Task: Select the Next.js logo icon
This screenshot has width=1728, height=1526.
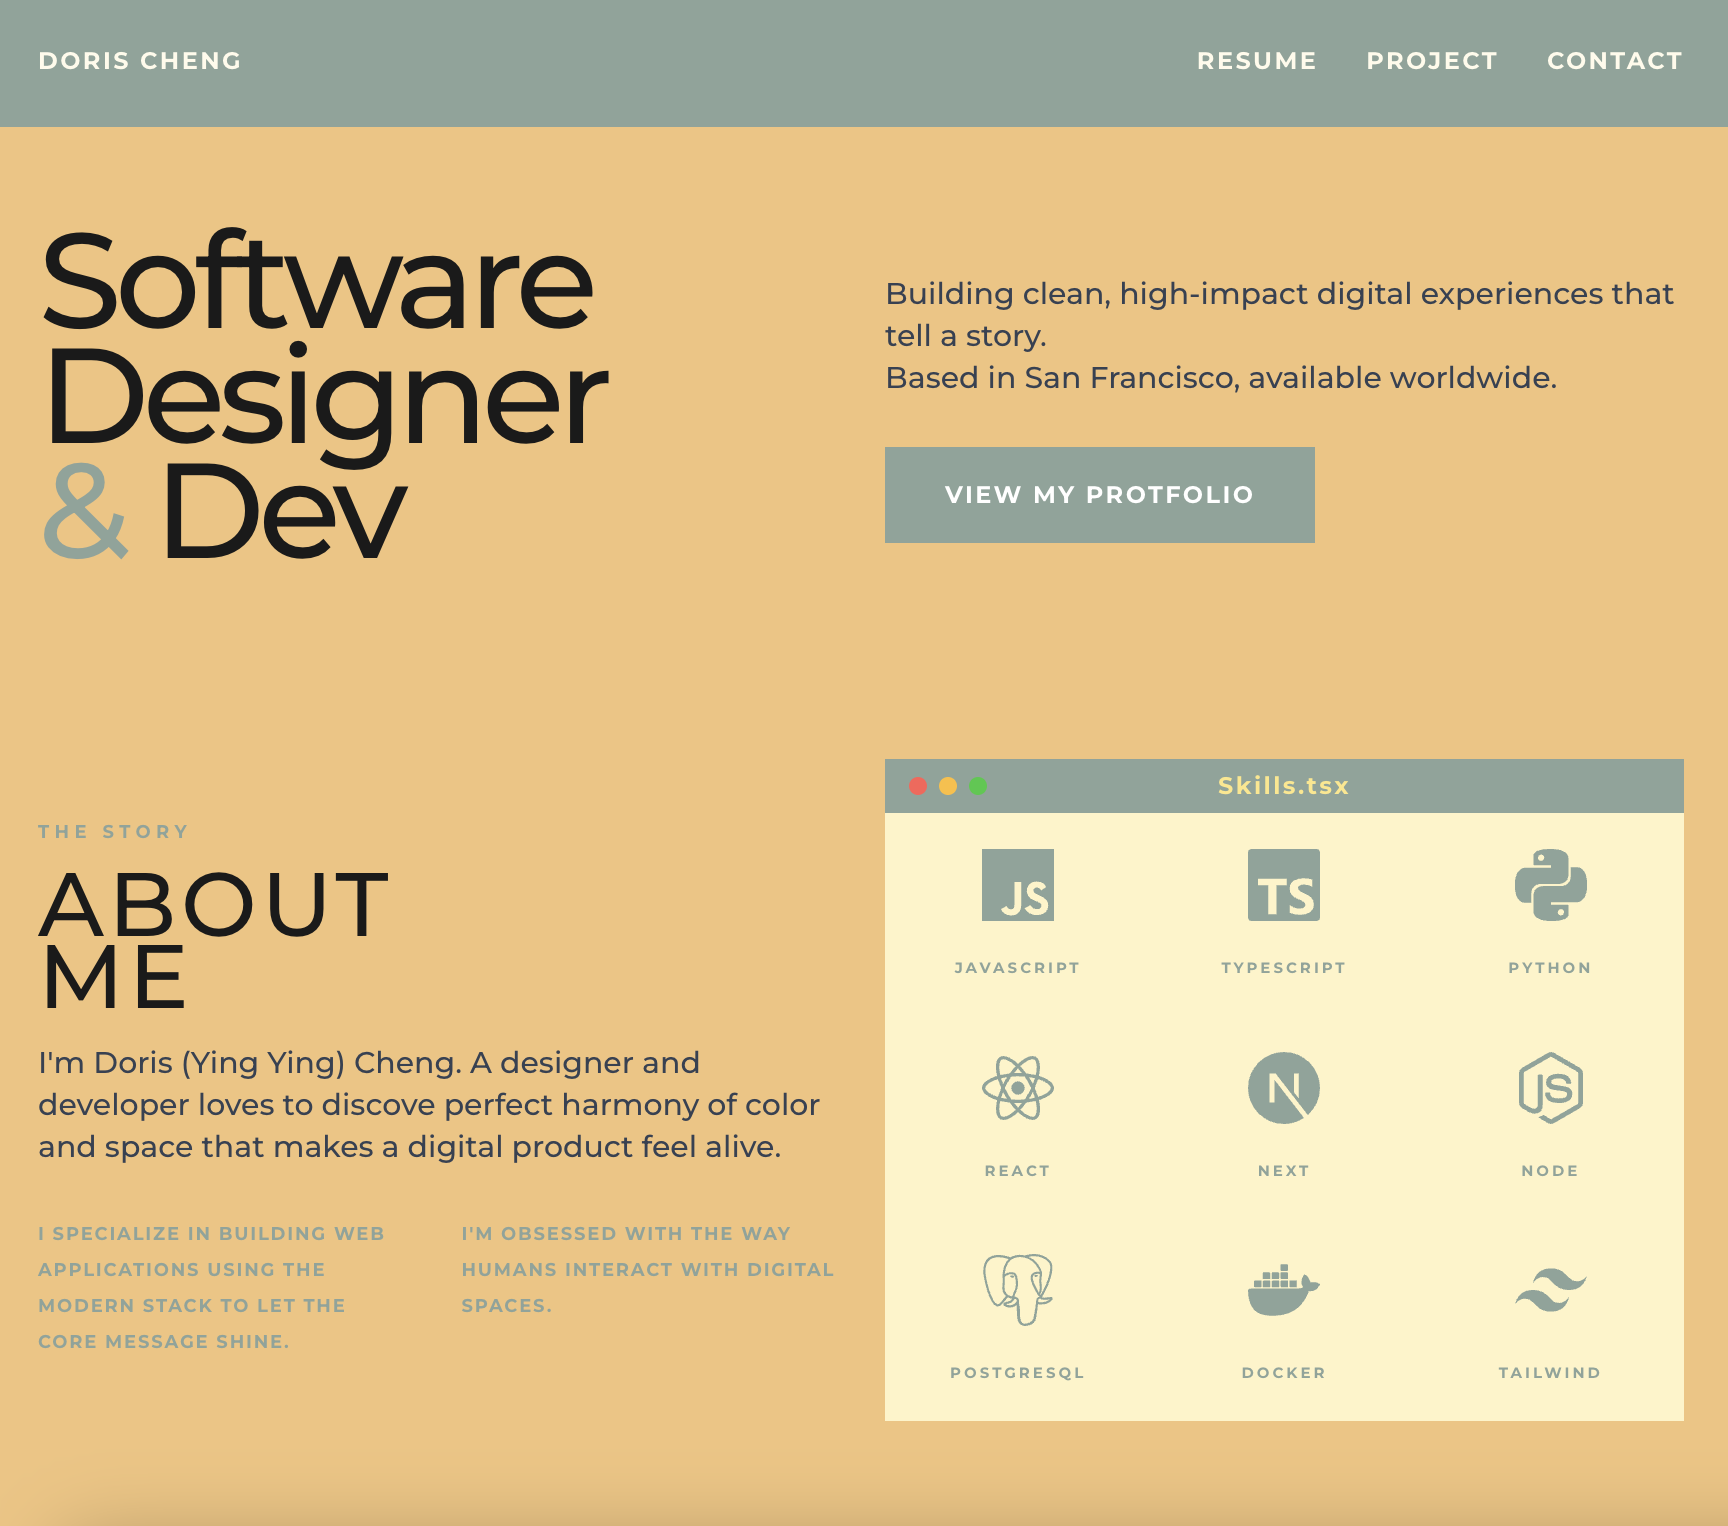Action: tap(1283, 1088)
